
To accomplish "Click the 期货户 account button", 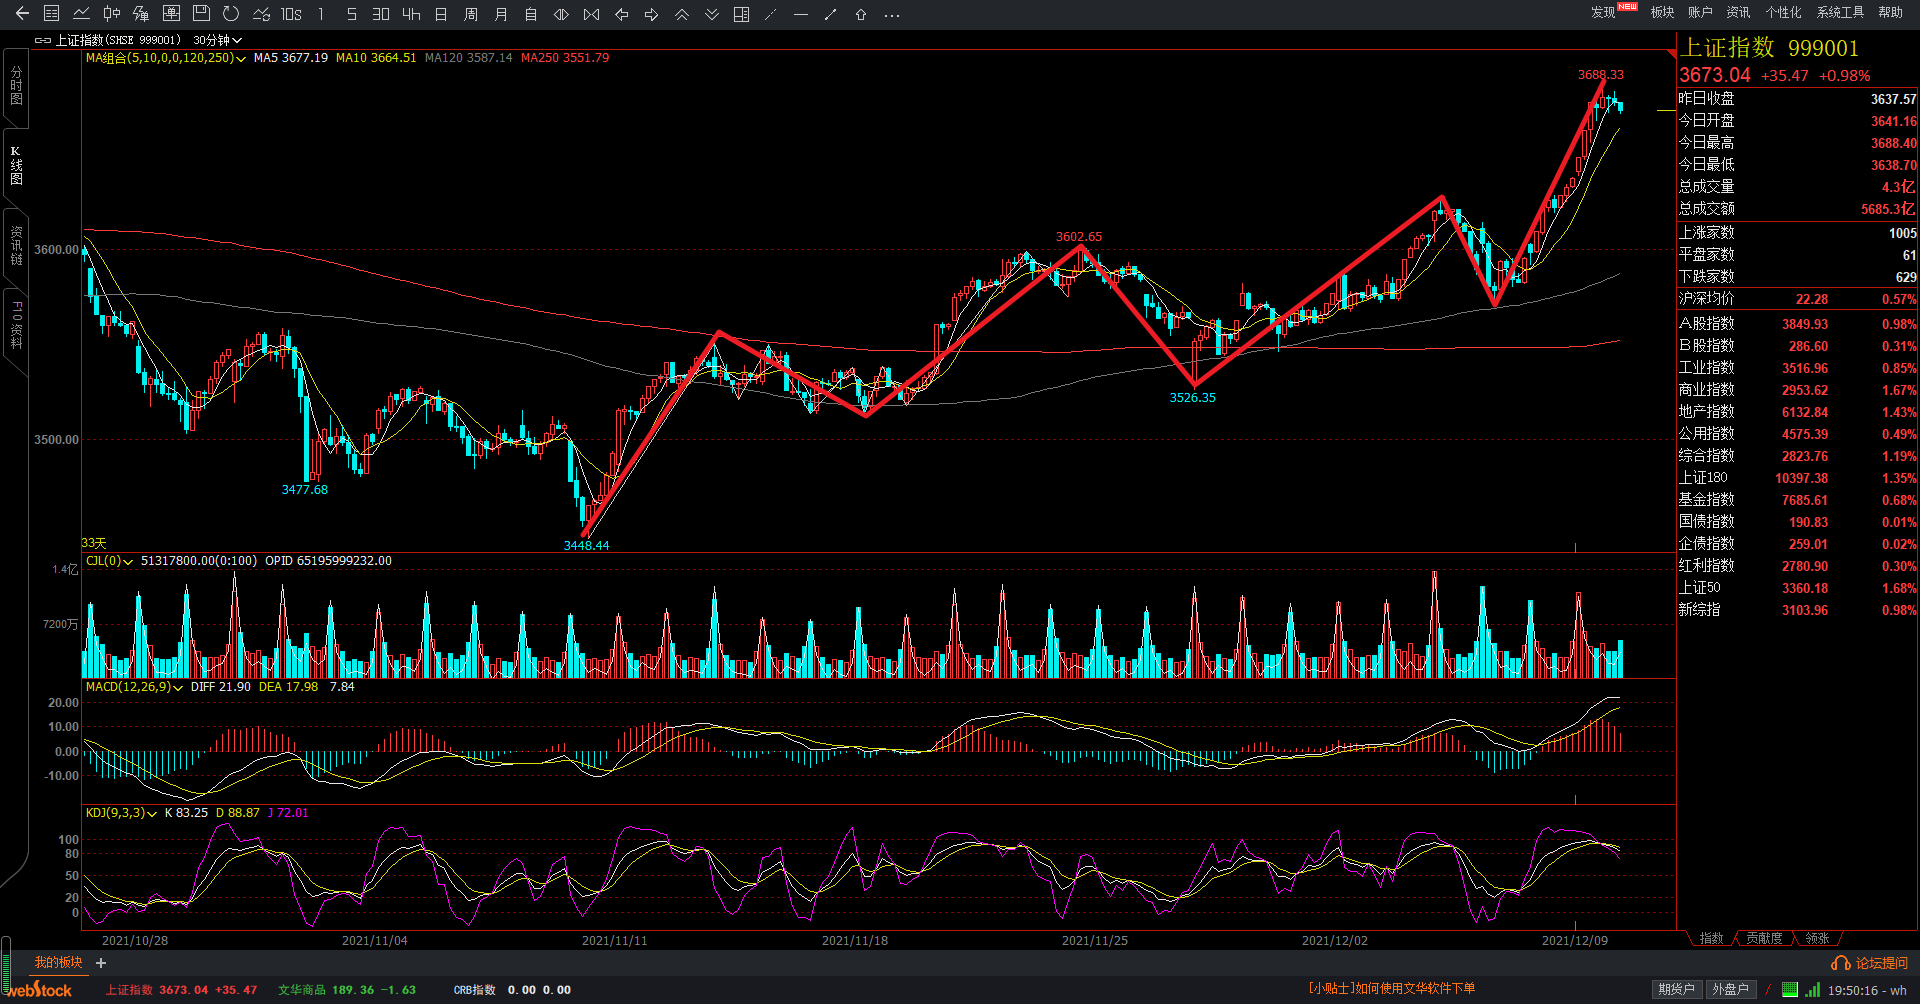I will tap(1676, 989).
